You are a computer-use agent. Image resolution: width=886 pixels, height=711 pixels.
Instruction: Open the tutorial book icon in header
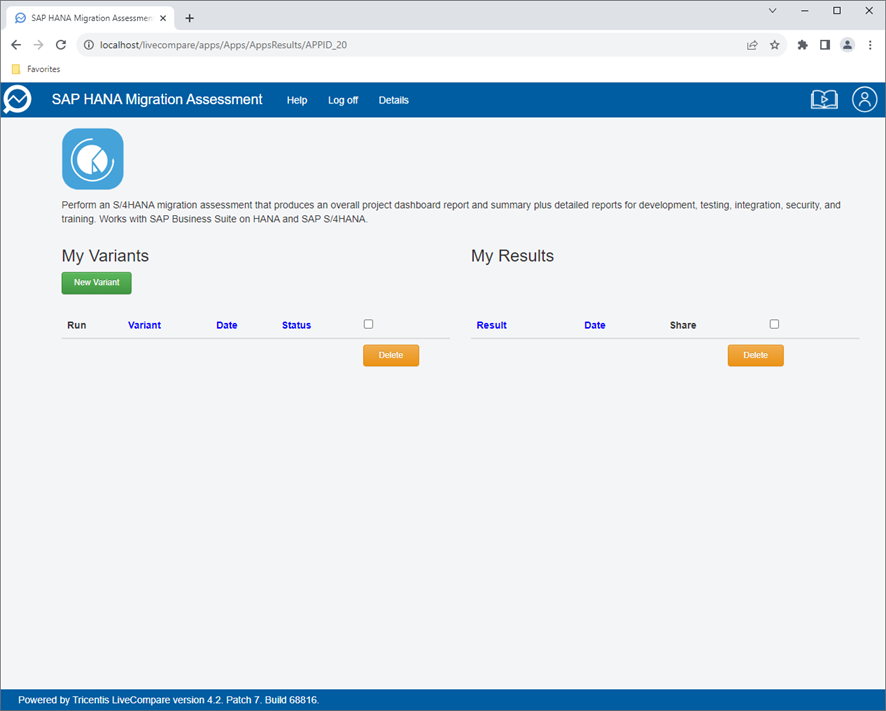[824, 99]
